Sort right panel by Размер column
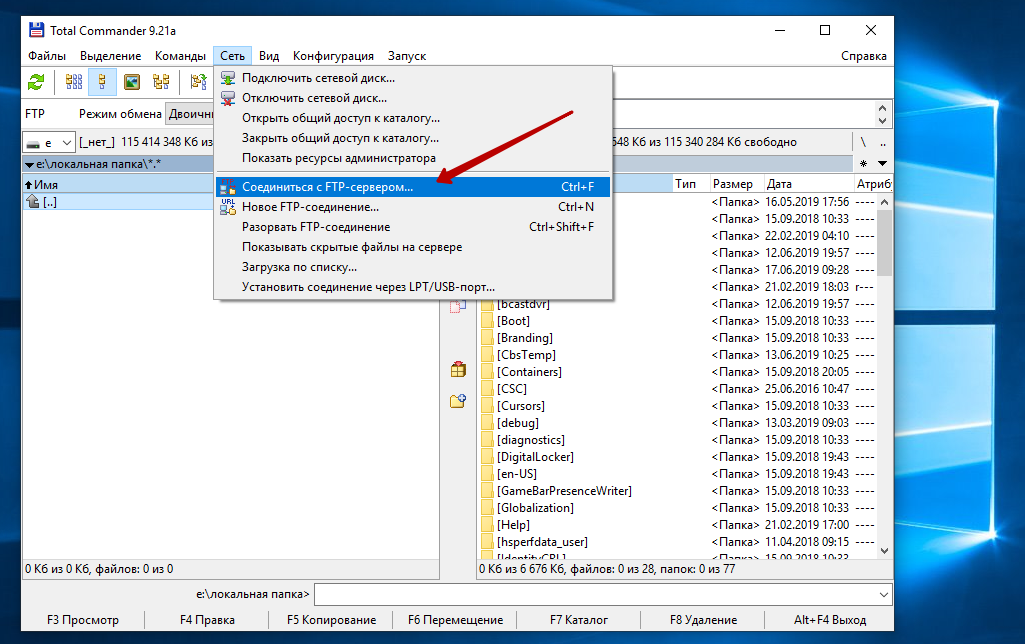The height and width of the screenshot is (644, 1025). tap(736, 184)
